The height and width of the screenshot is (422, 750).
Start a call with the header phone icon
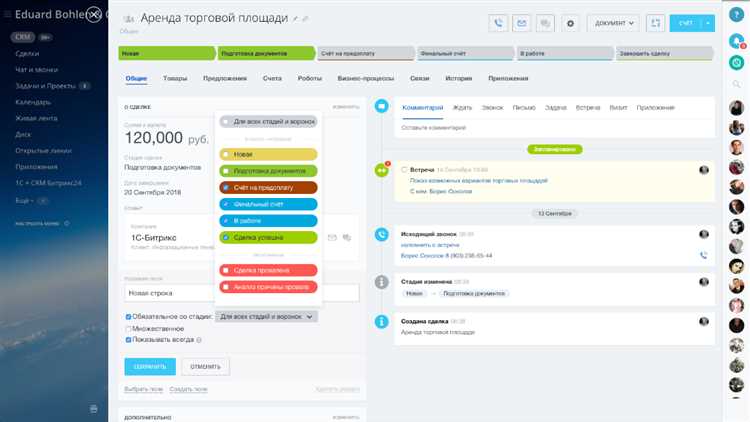[498, 23]
